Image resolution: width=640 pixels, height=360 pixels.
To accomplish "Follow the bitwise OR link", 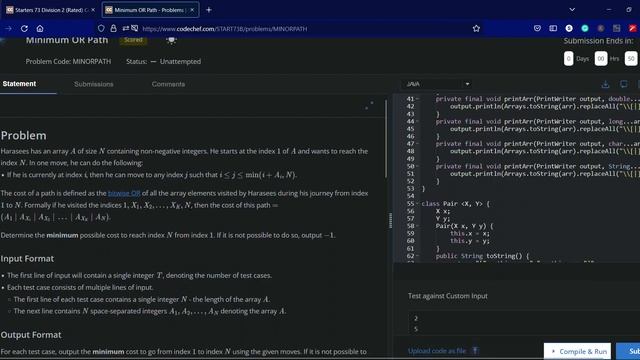I will click(124, 193).
